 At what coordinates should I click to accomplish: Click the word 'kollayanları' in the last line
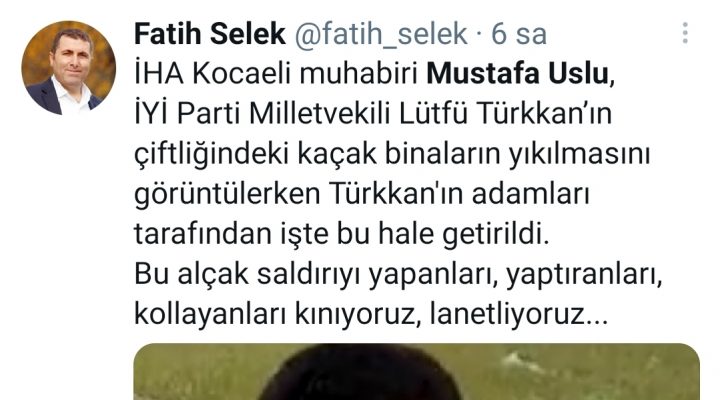click(x=210, y=315)
